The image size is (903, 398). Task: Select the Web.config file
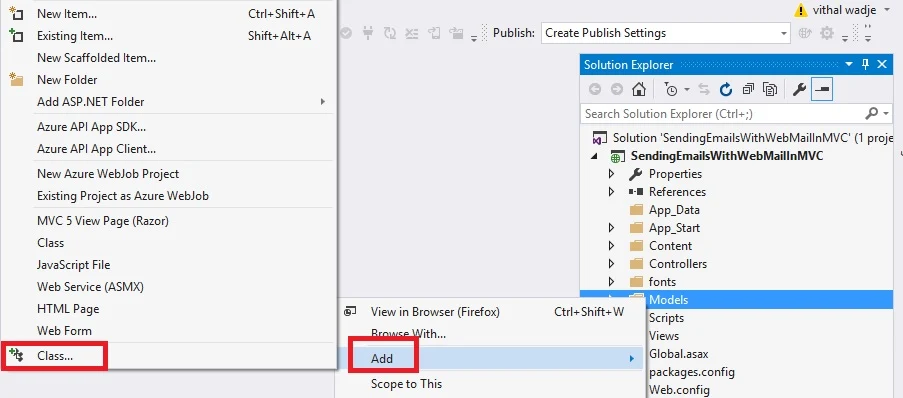(679, 390)
